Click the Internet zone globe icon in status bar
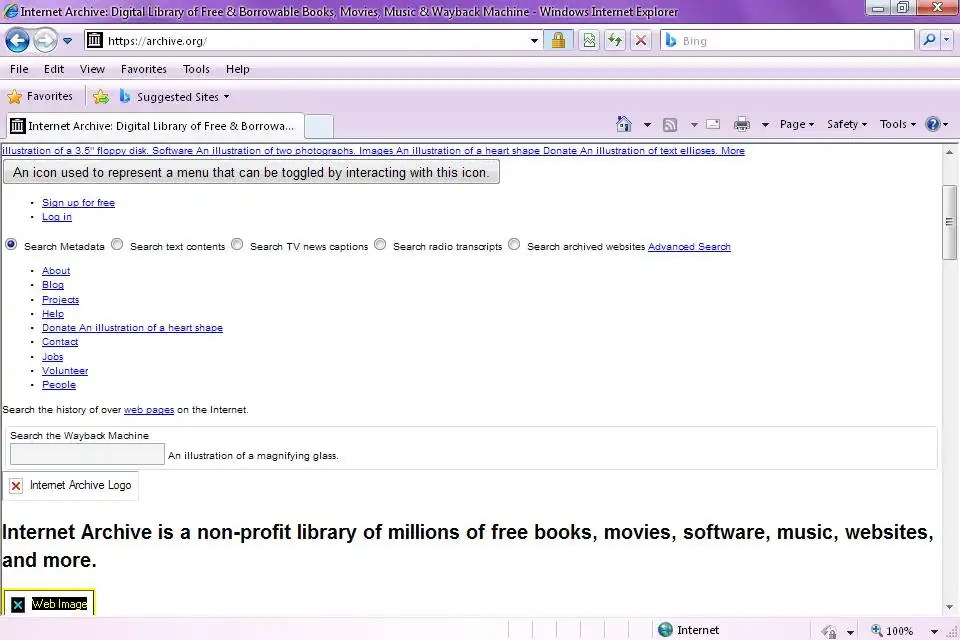Viewport: 960px width, 640px height. tap(666, 630)
